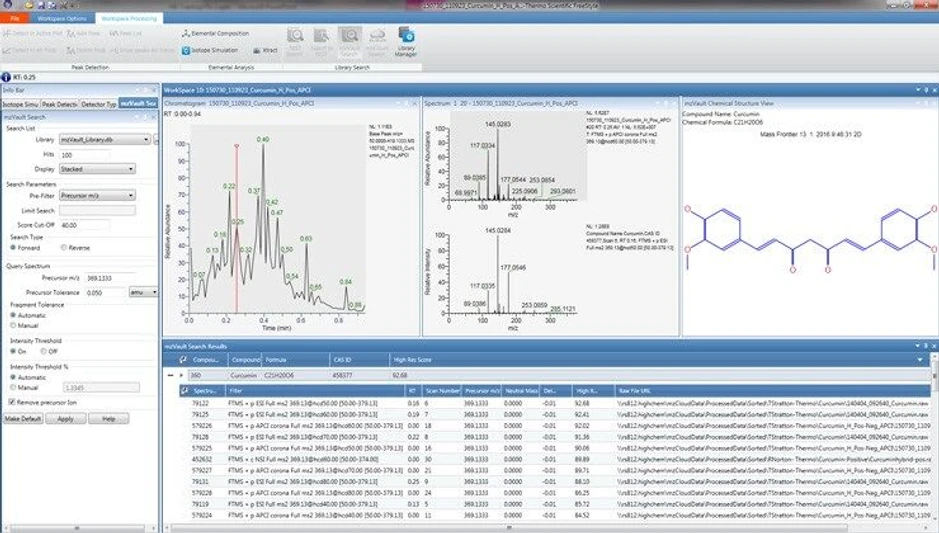Click the Apply button
This screenshot has width=939, height=533.
66,419
